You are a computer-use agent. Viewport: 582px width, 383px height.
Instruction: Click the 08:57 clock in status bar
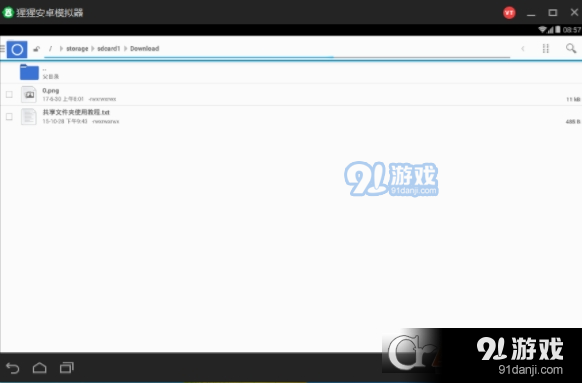pyautogui.click(x=572, y=30)
